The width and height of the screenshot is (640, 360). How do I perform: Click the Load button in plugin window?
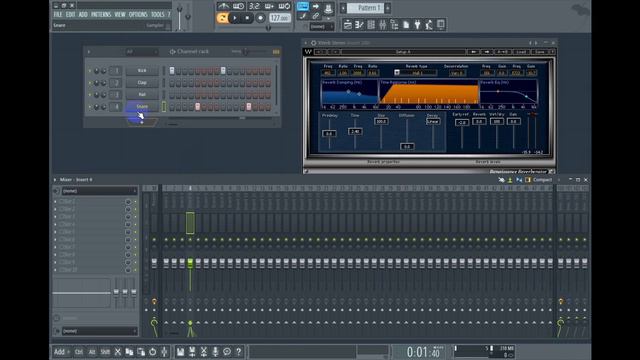521,52
